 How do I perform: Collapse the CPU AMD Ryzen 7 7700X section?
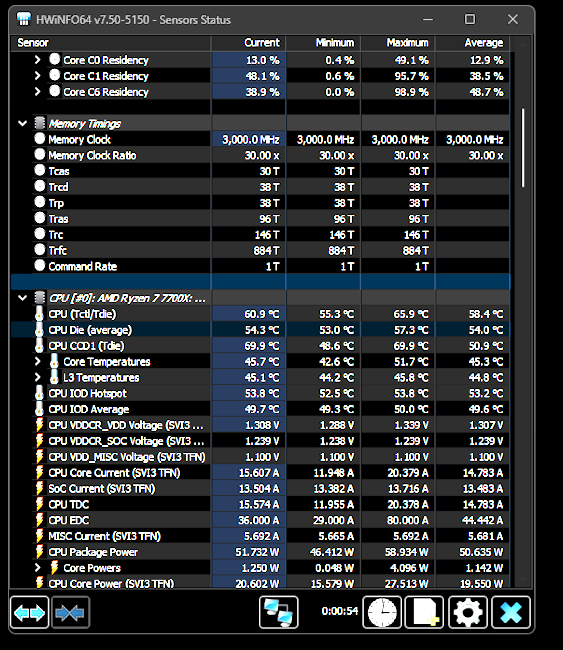pos(23,298)
